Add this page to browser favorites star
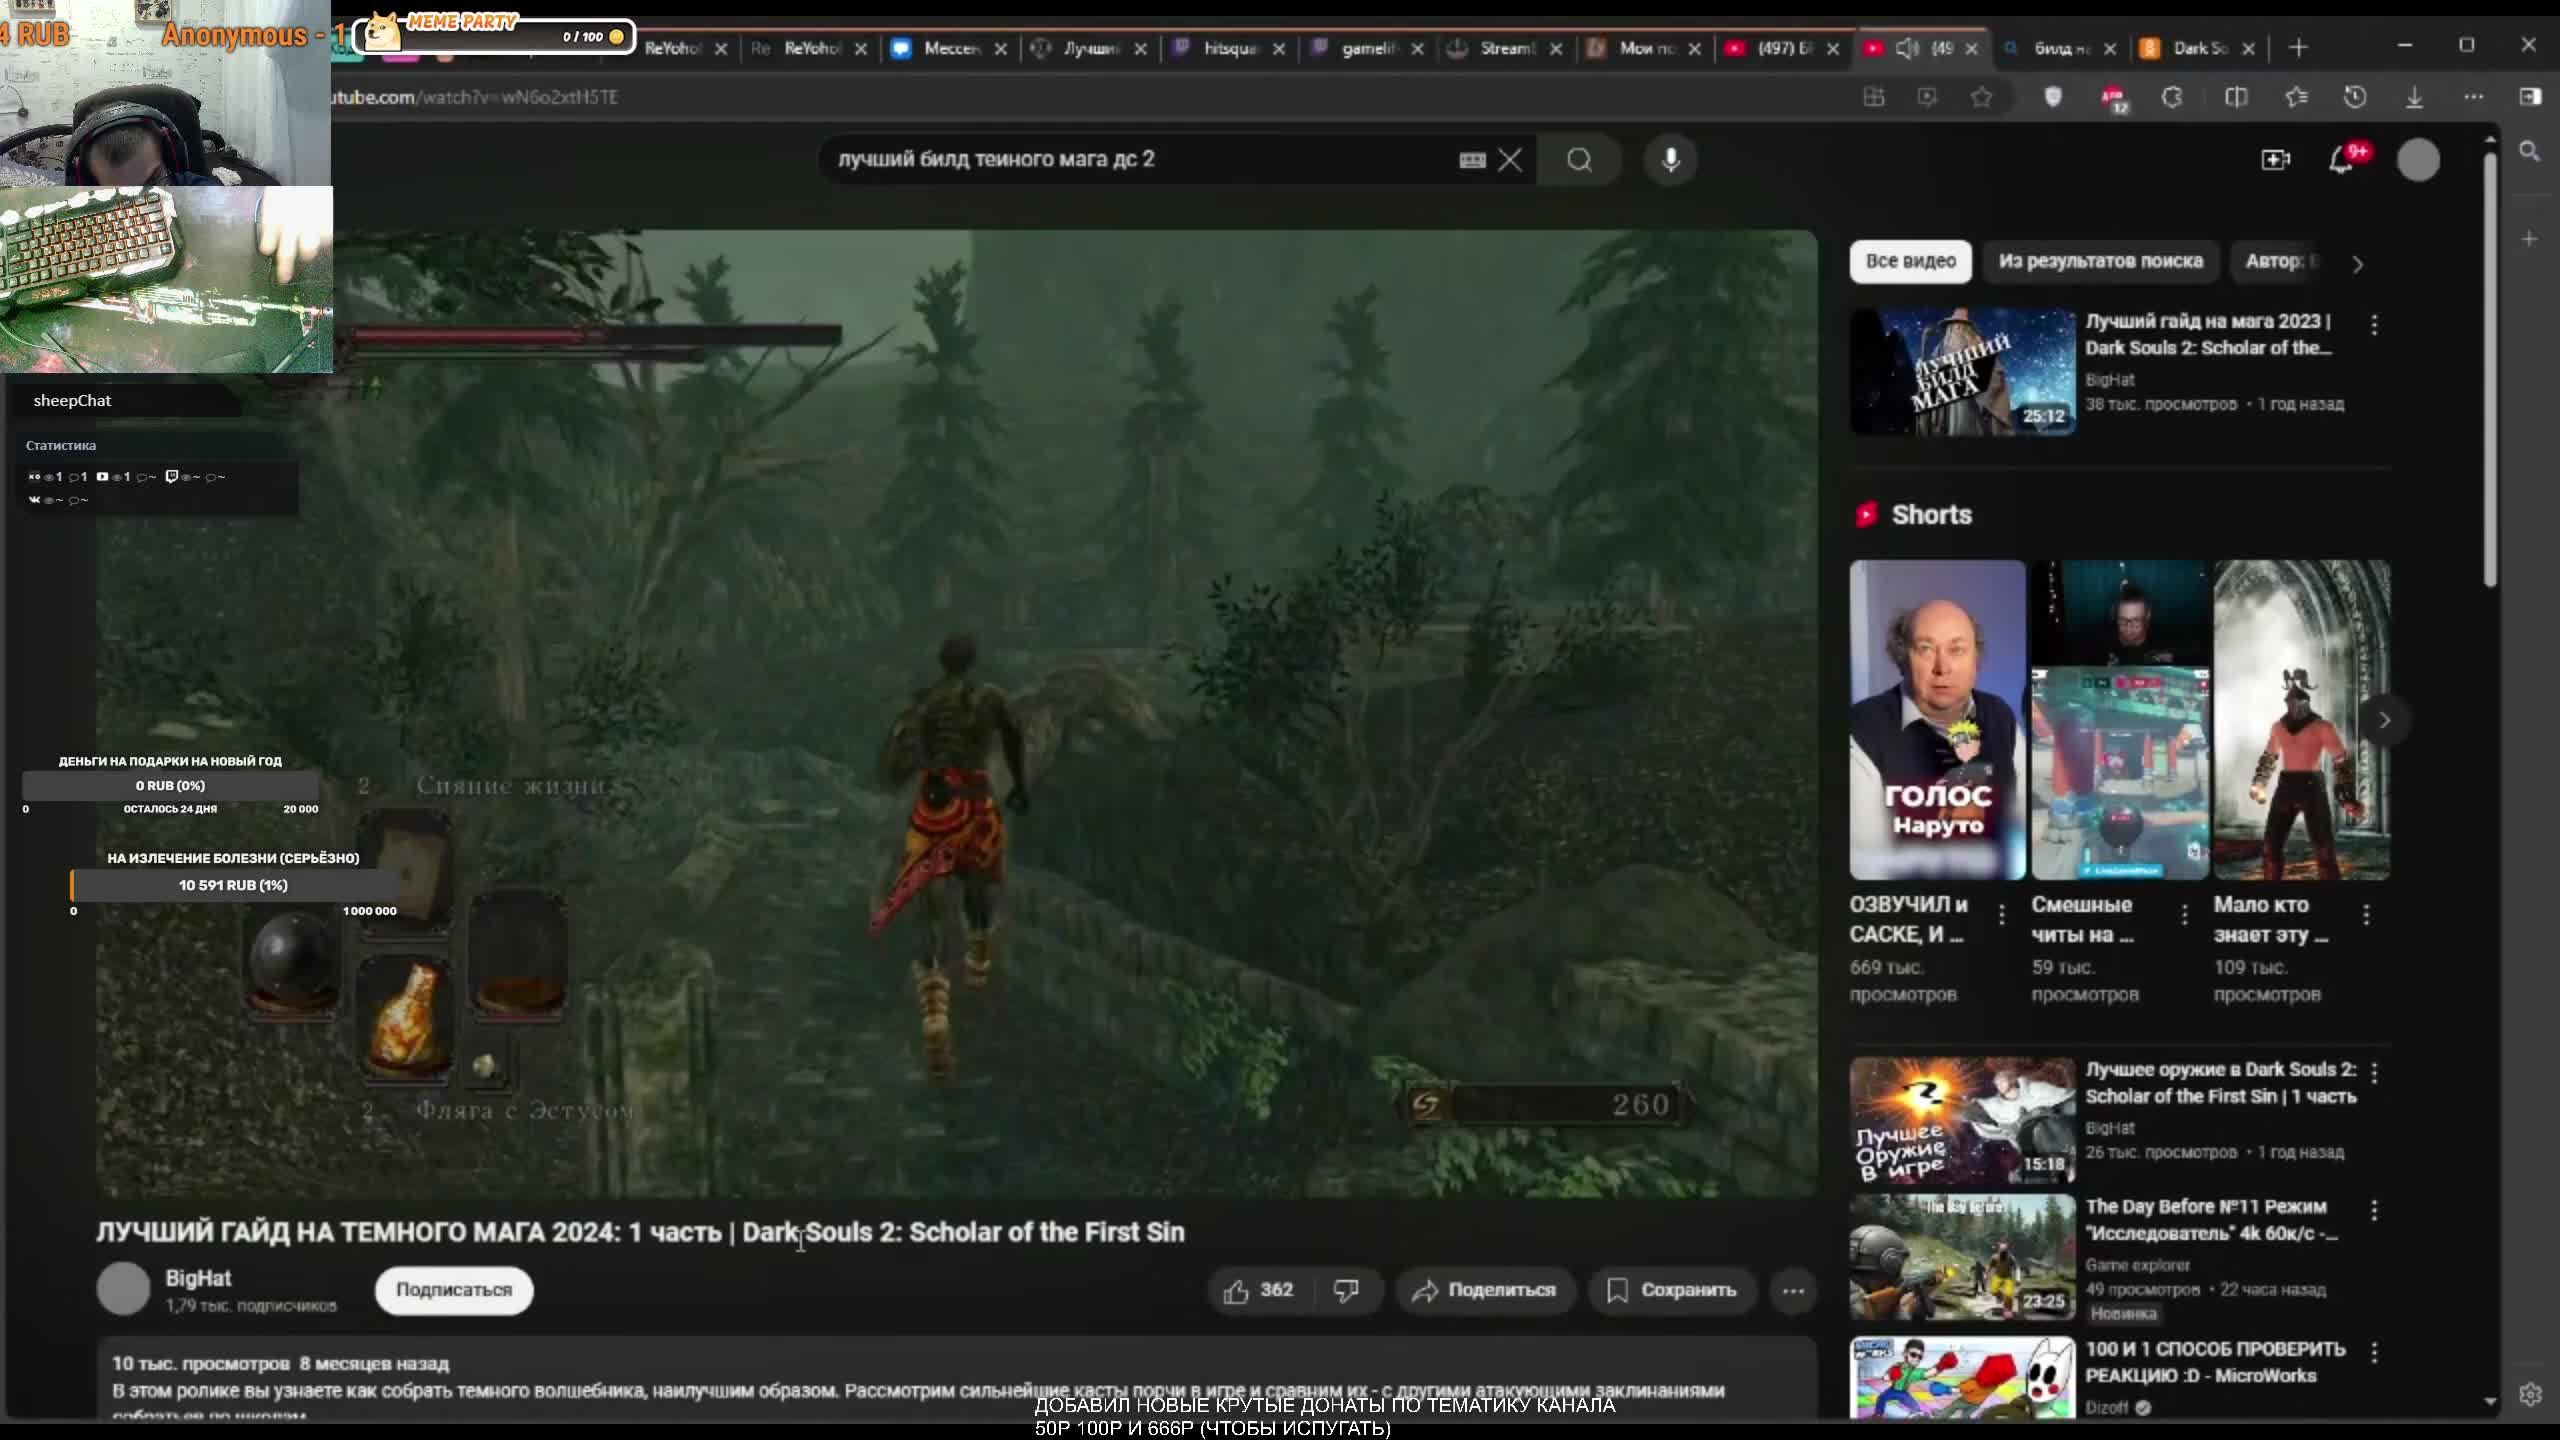 pos(1981,97)
